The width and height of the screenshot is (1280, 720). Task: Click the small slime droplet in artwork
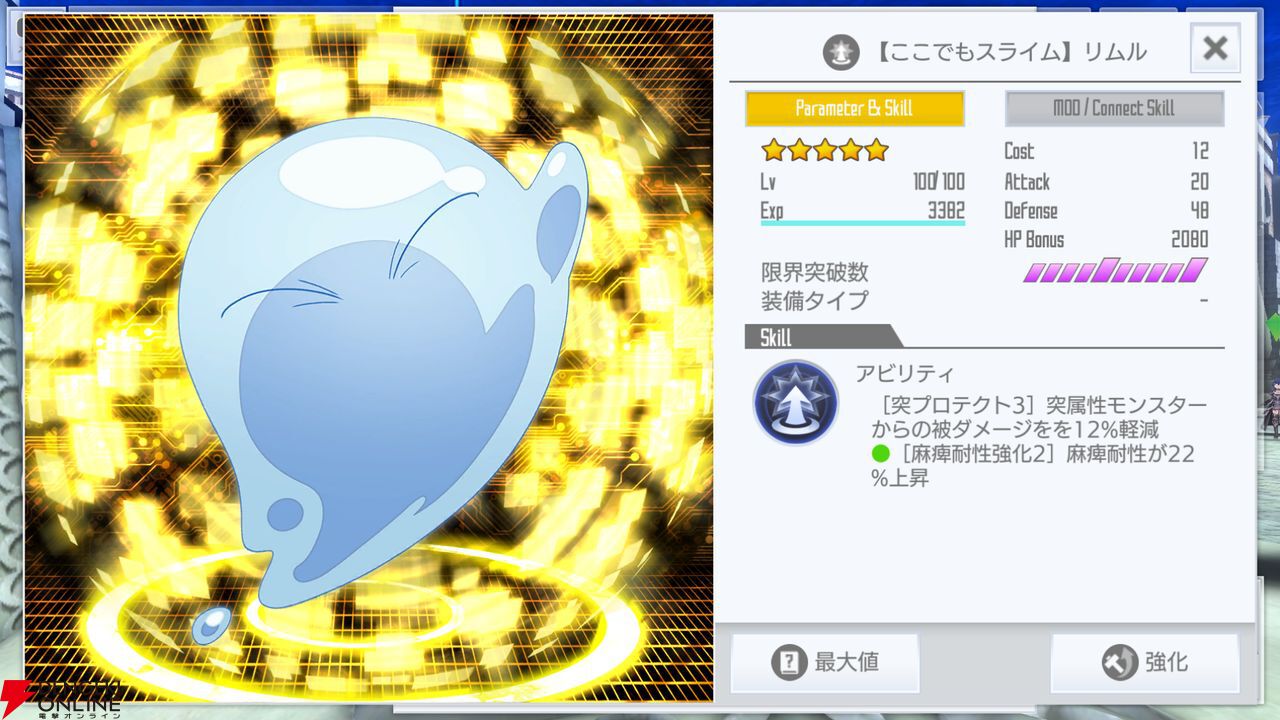click(211, 624)
